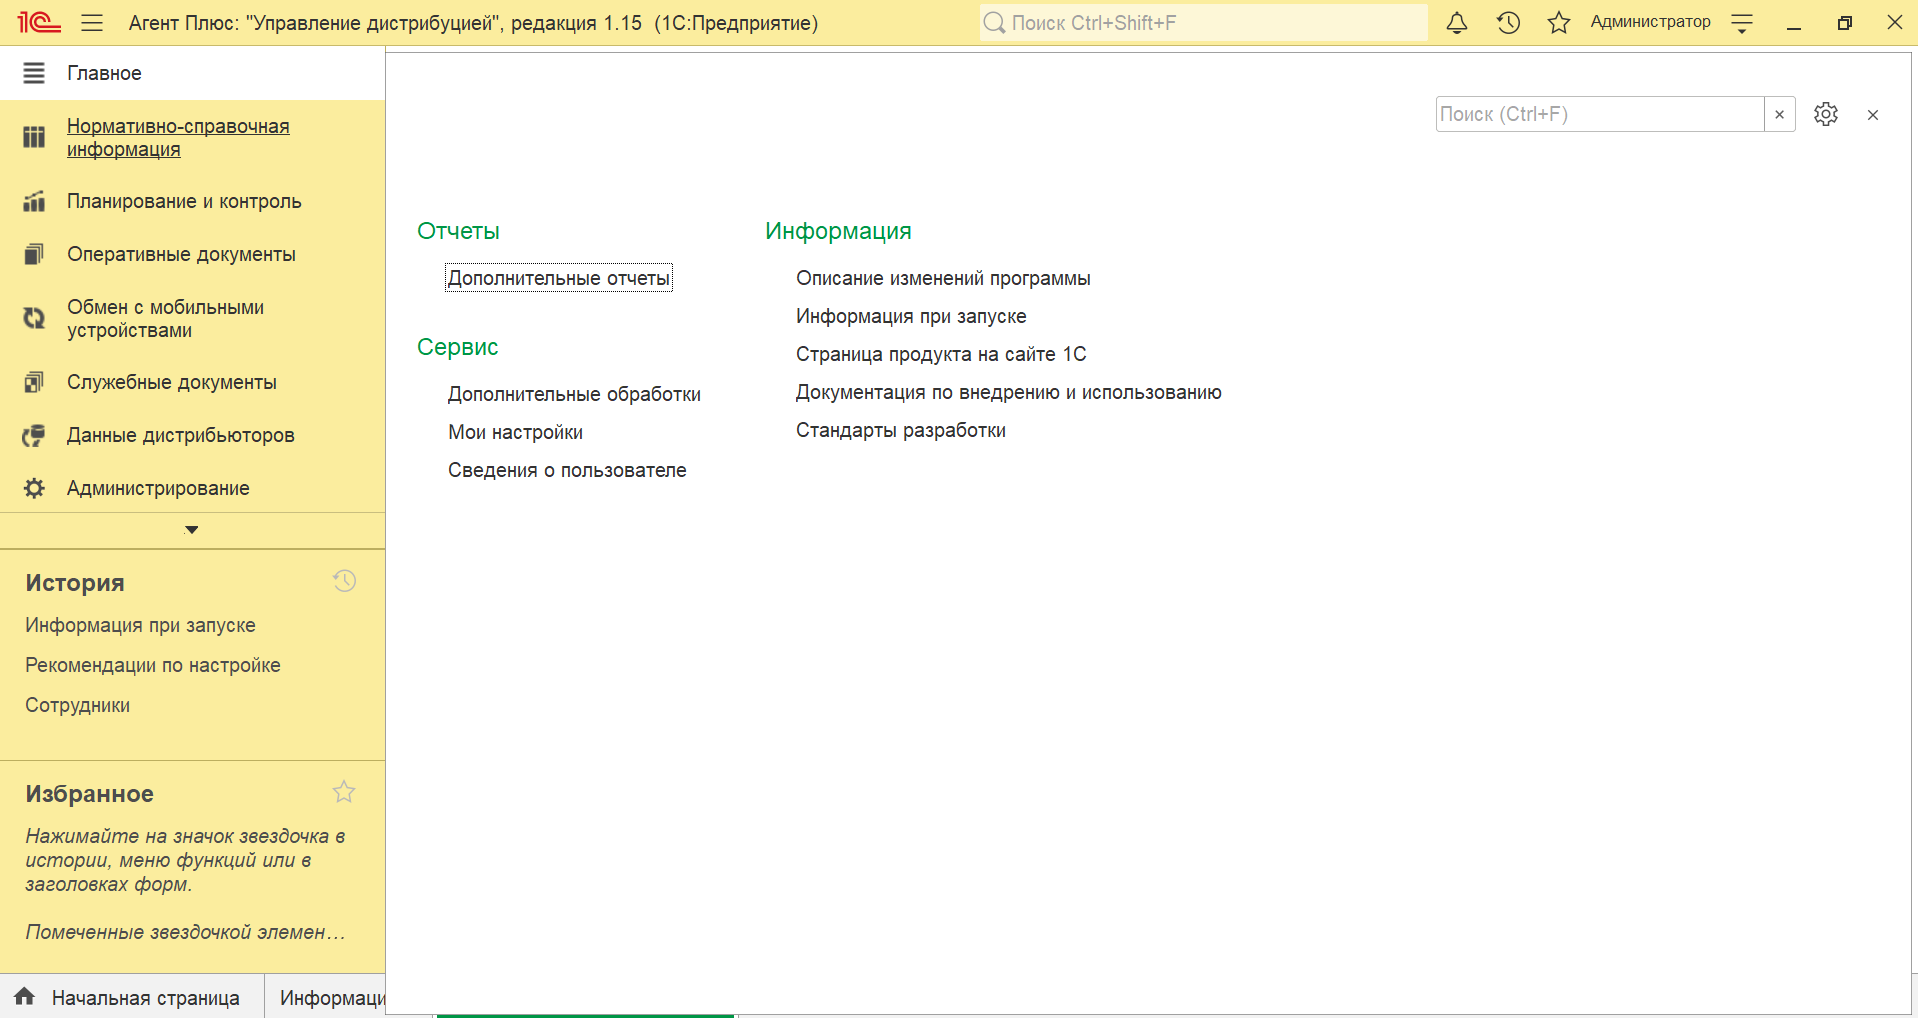Viewport: 1918px width, 1018px height.
Task: Click the star icon in the Избранное panel
Action: [x=344, y=792]
